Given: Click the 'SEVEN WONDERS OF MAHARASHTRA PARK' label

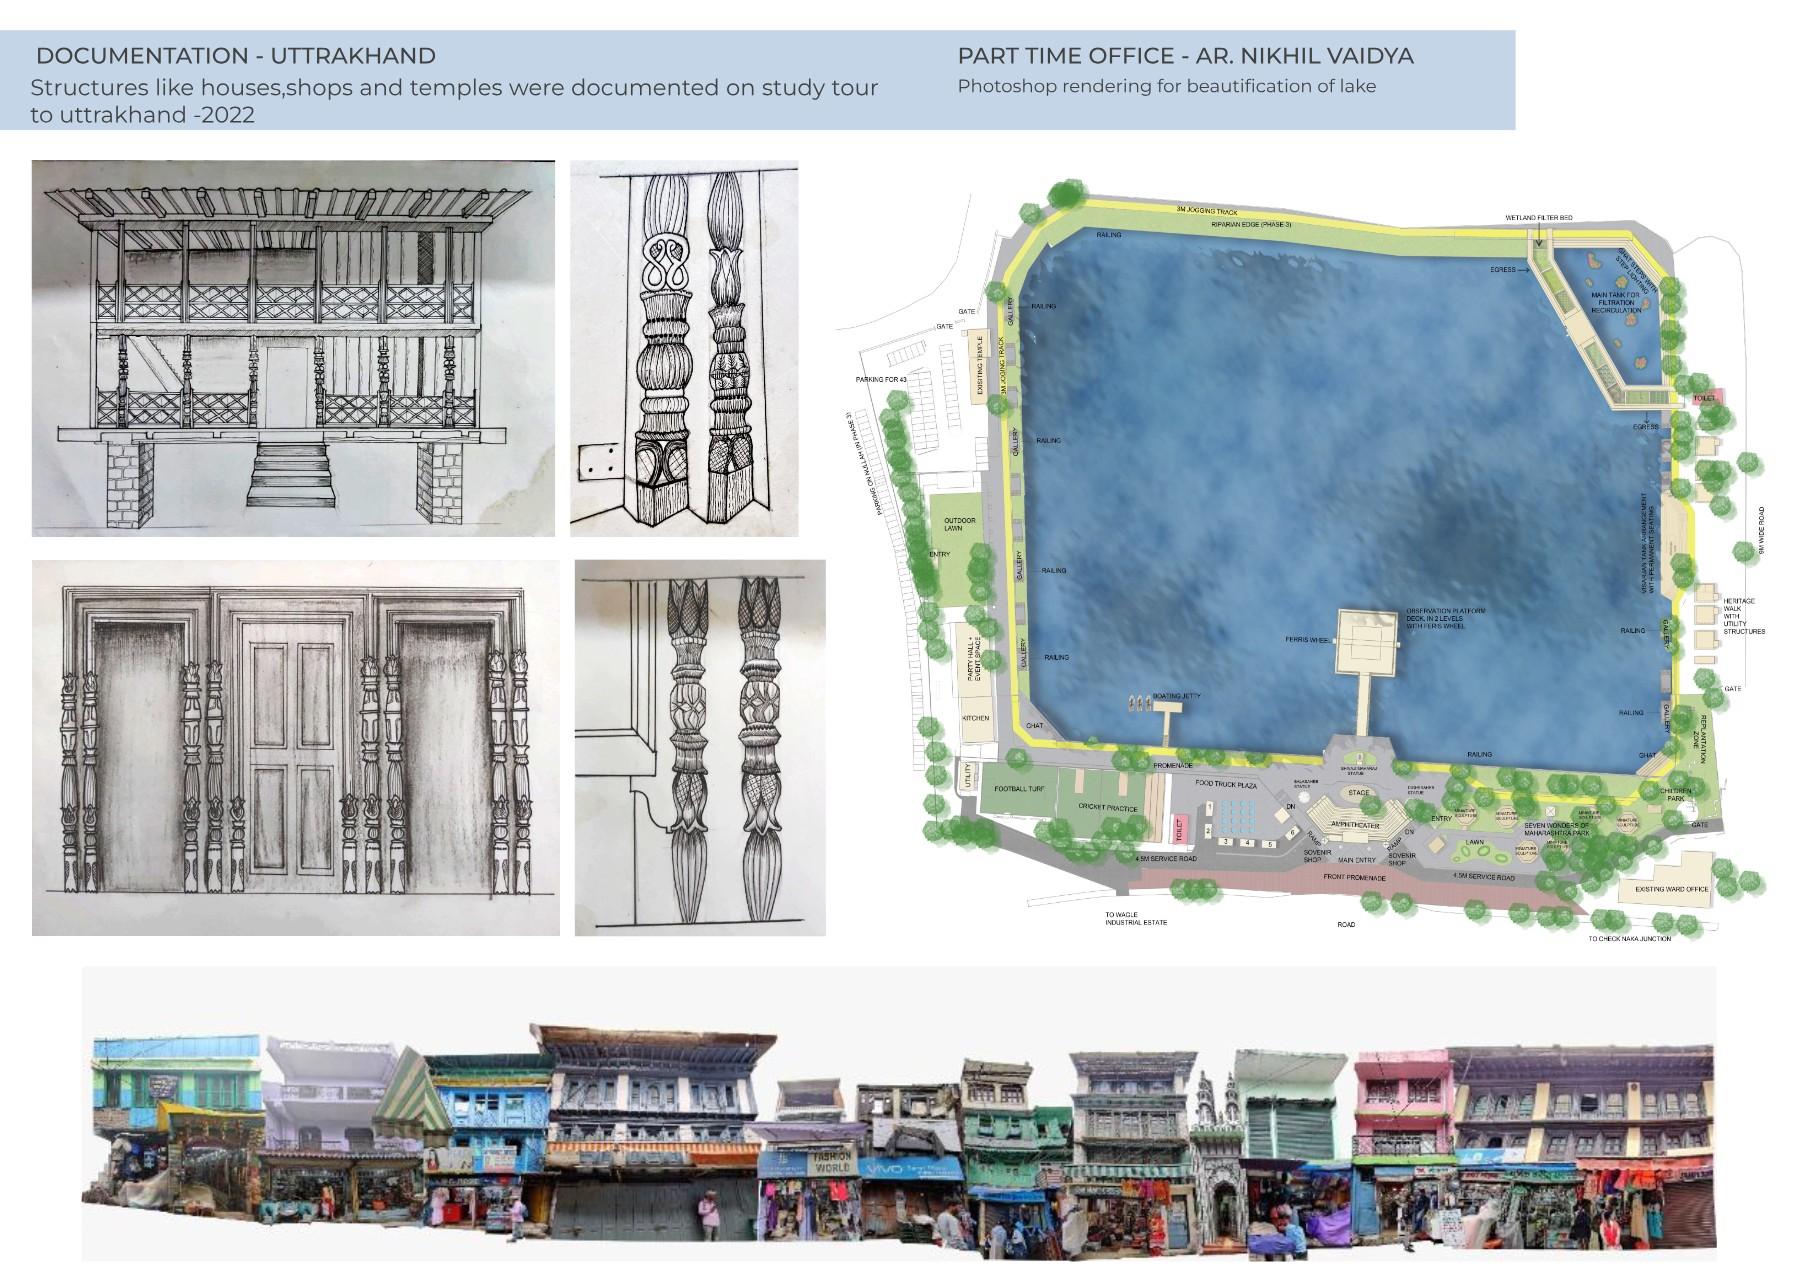Looking at the screenshot, I should (1555, 829).
